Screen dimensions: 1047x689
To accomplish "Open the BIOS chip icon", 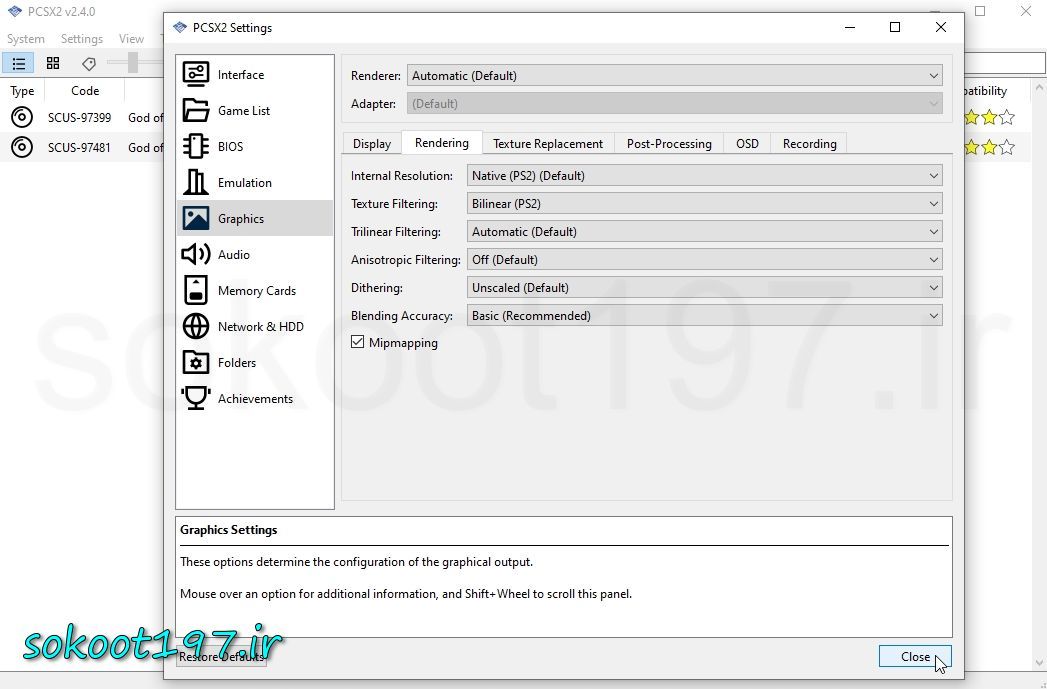I will point(196,147).
